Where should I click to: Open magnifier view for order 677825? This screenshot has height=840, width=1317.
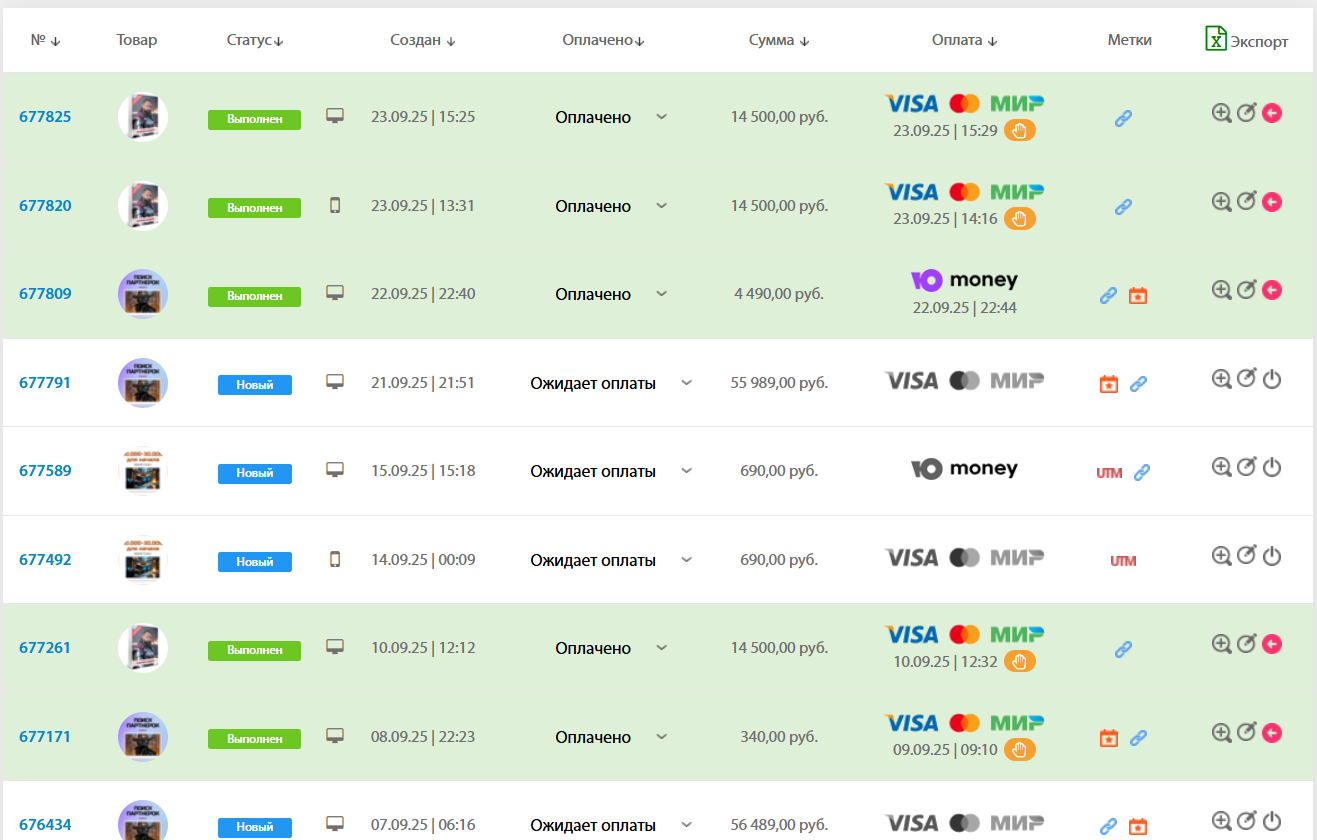click(x=1221, y=113)
